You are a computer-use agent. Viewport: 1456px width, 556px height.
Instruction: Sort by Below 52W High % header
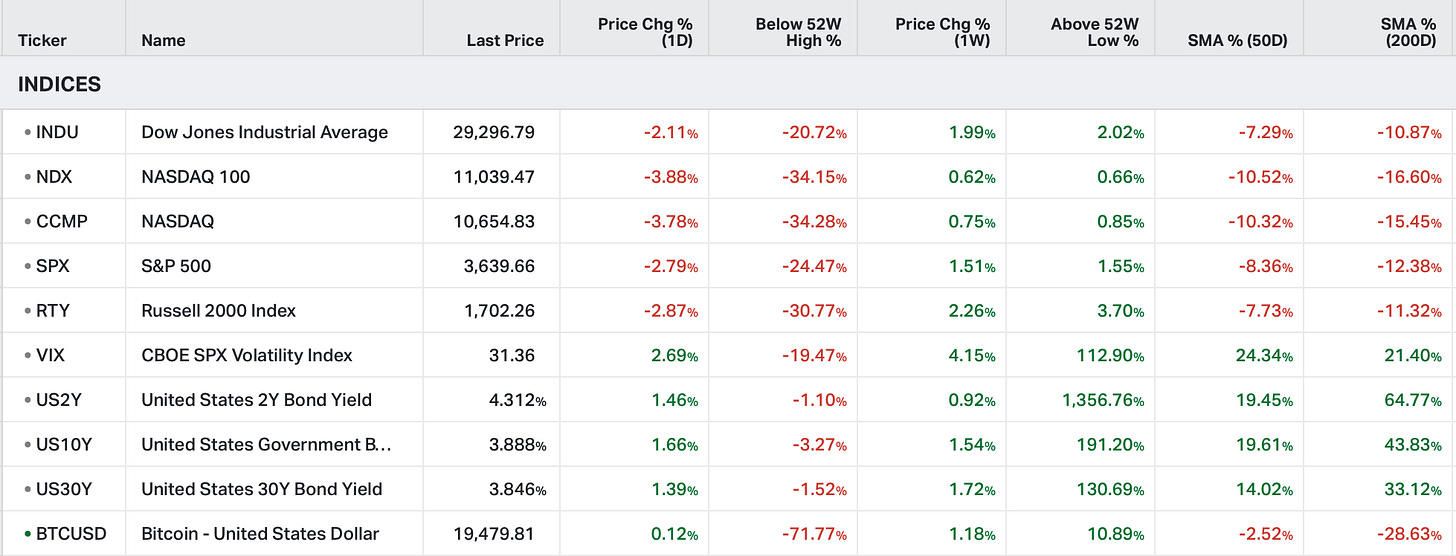click(798, 32)
